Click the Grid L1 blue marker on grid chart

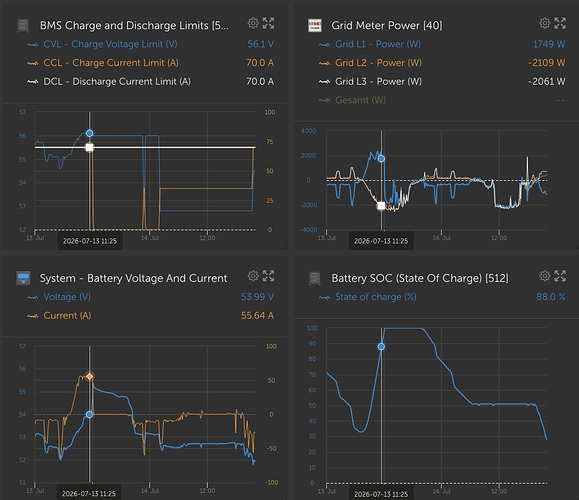click(x=381, y=158)
